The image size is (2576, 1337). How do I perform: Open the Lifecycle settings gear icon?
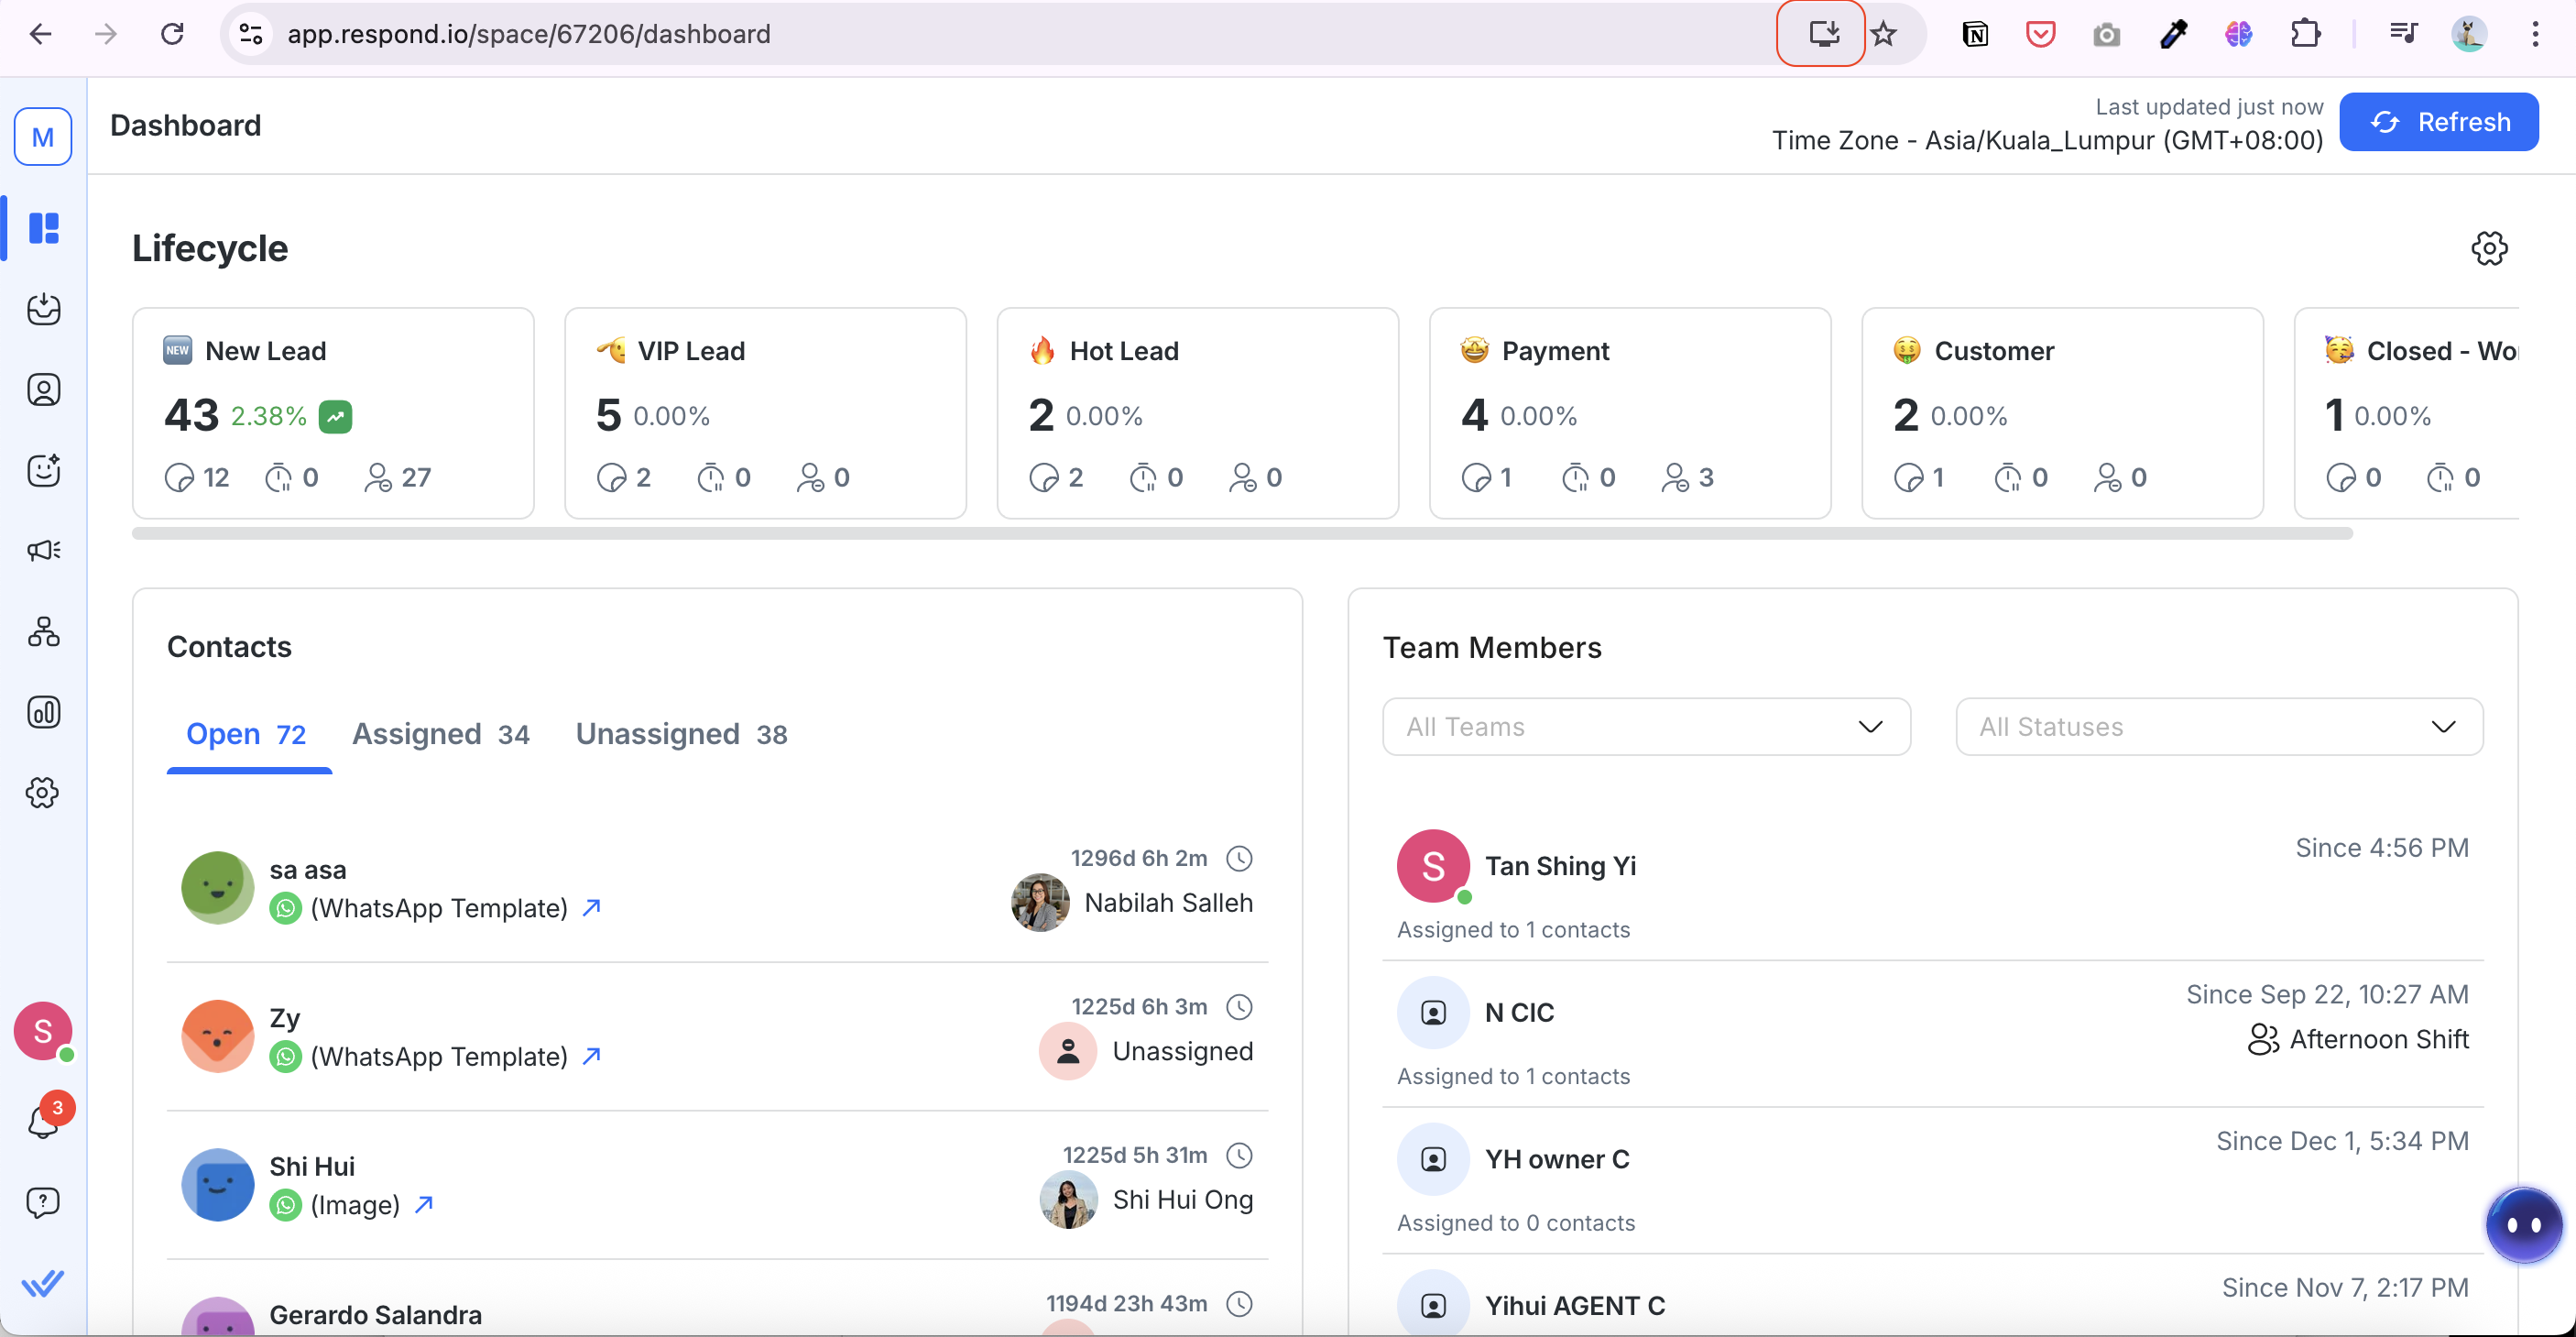[2489, 249]
